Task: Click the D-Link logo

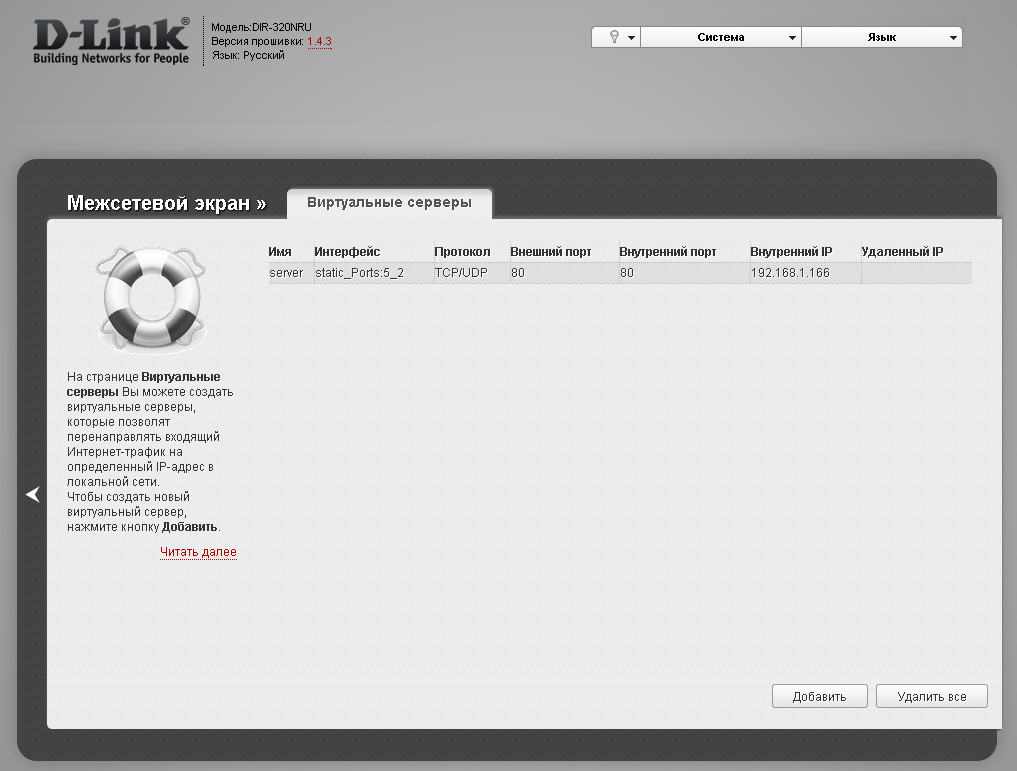Action: coord(111,41)
